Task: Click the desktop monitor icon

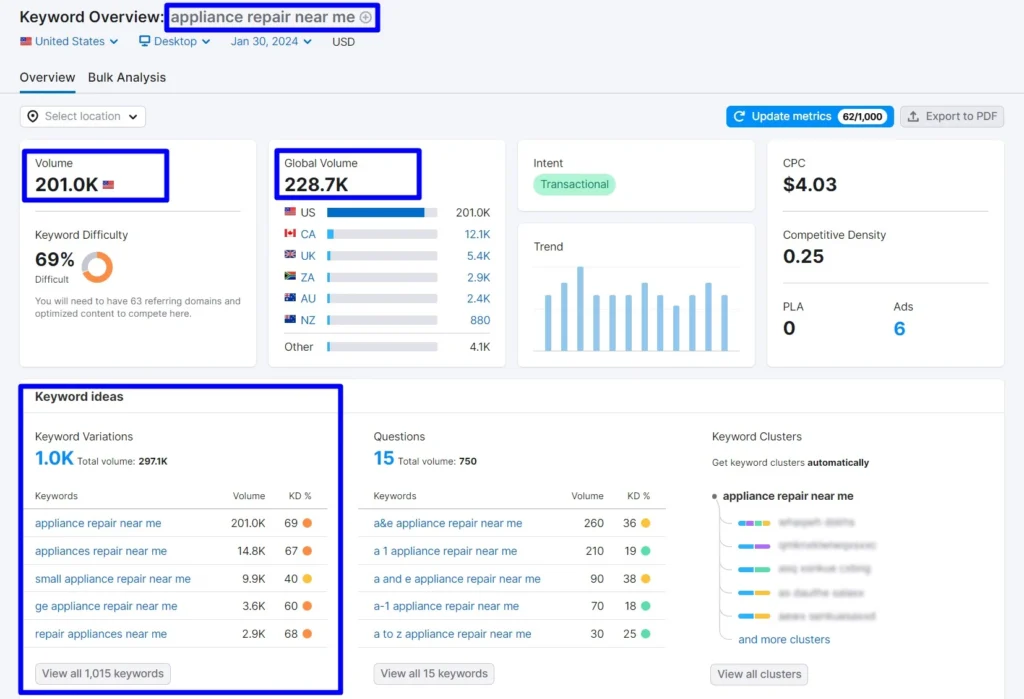Action: point(144,41)
